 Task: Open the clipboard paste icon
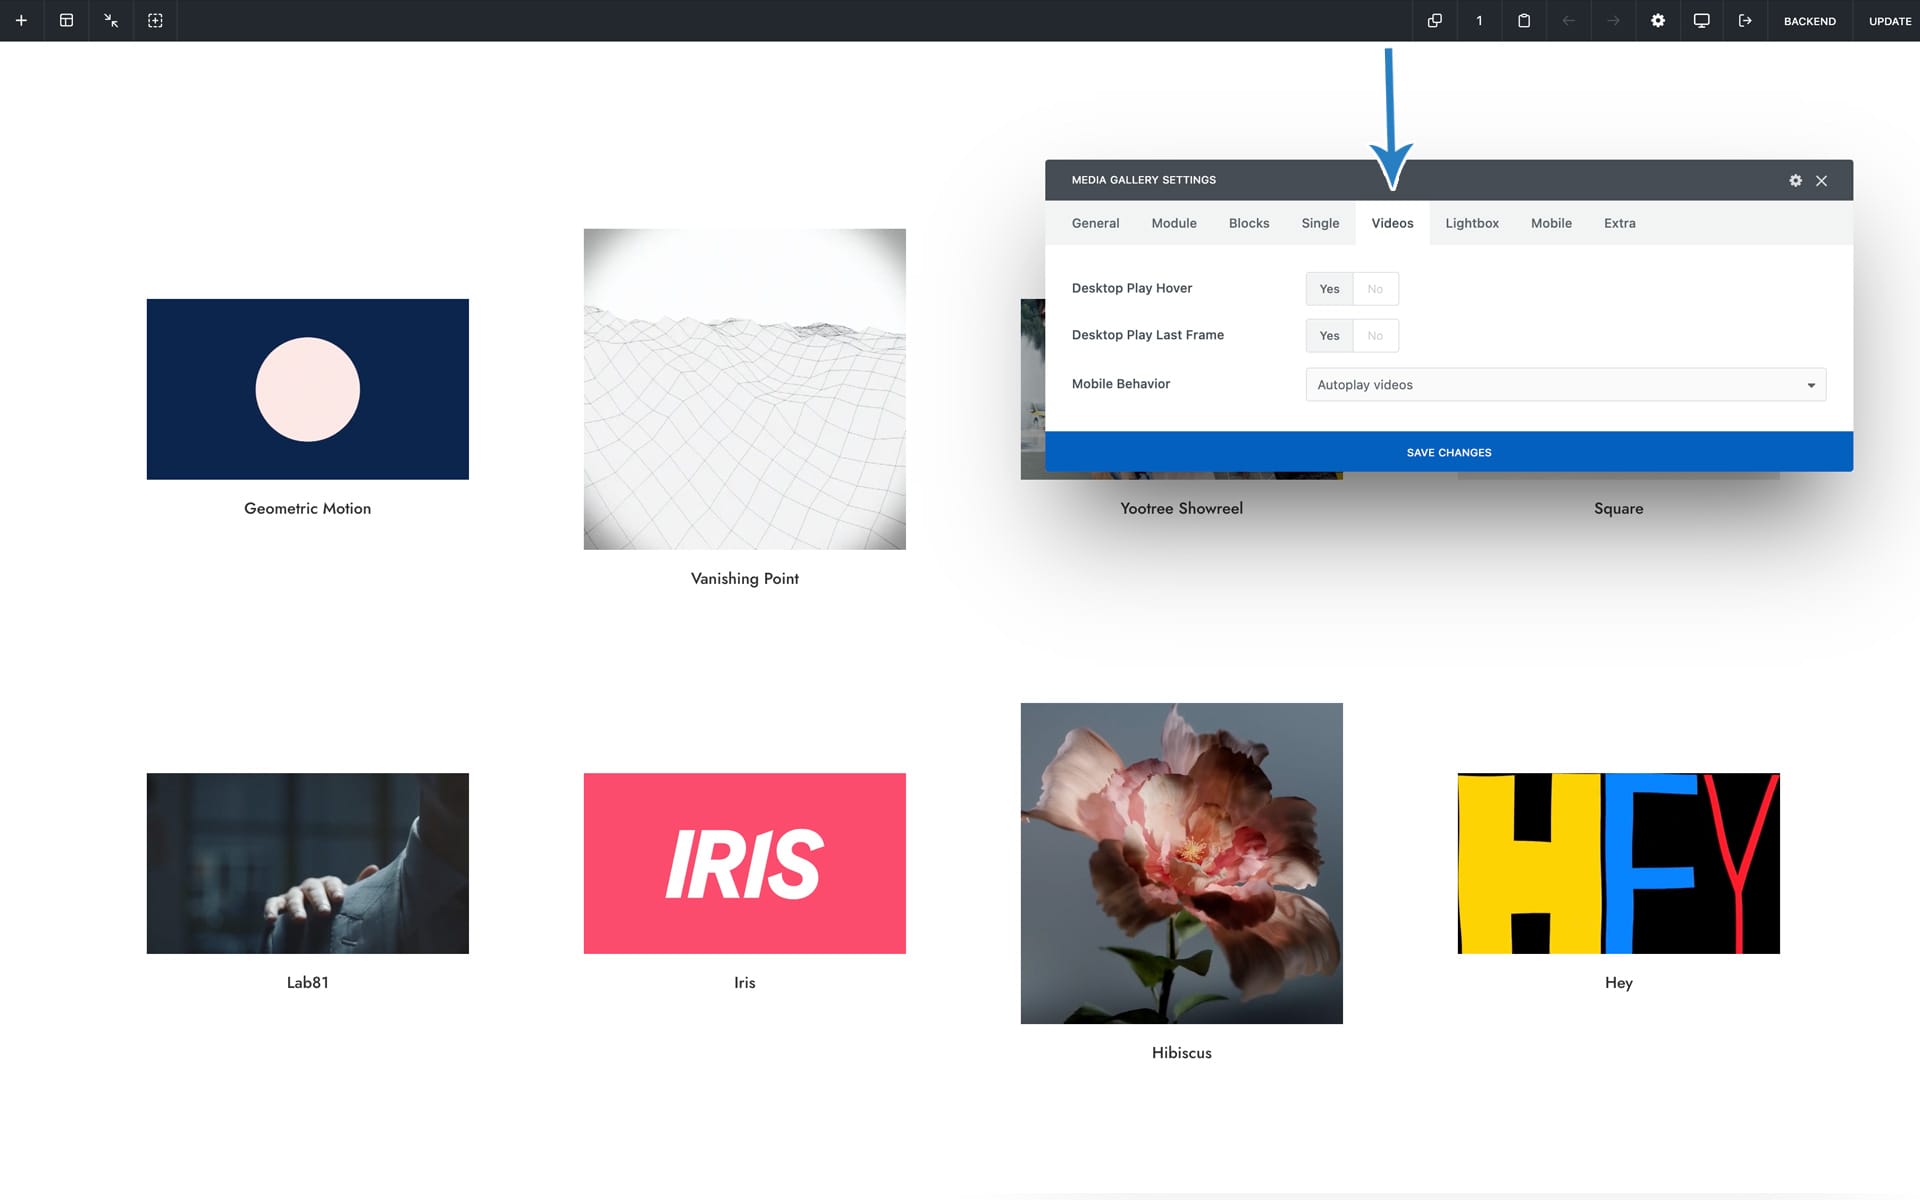click(1524, 20)
